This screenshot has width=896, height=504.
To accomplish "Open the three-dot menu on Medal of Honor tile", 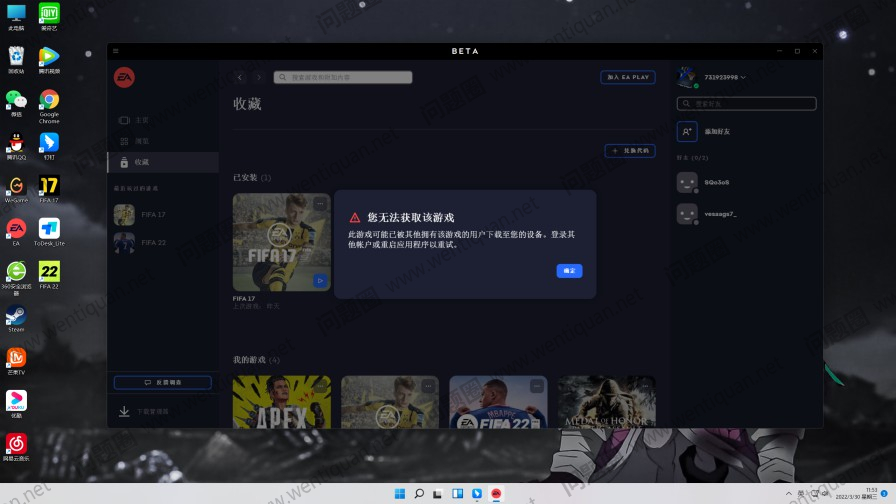I will click(x=644, y=385).
